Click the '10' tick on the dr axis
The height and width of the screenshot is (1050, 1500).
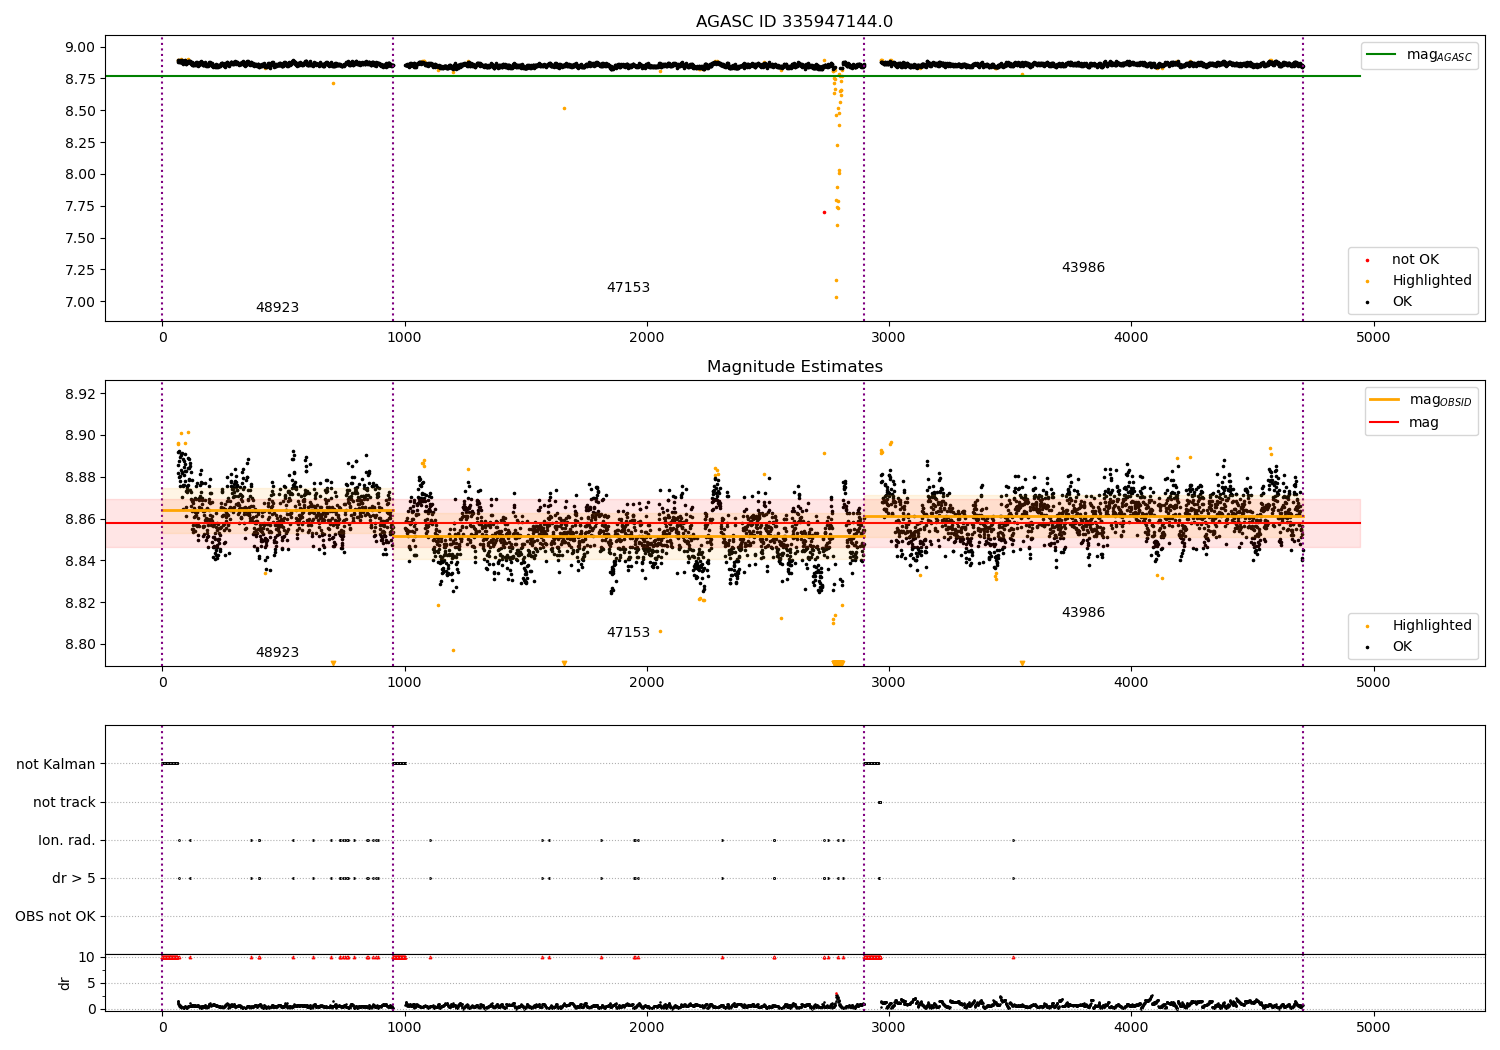pyautogui.click(x=87, y=958)
